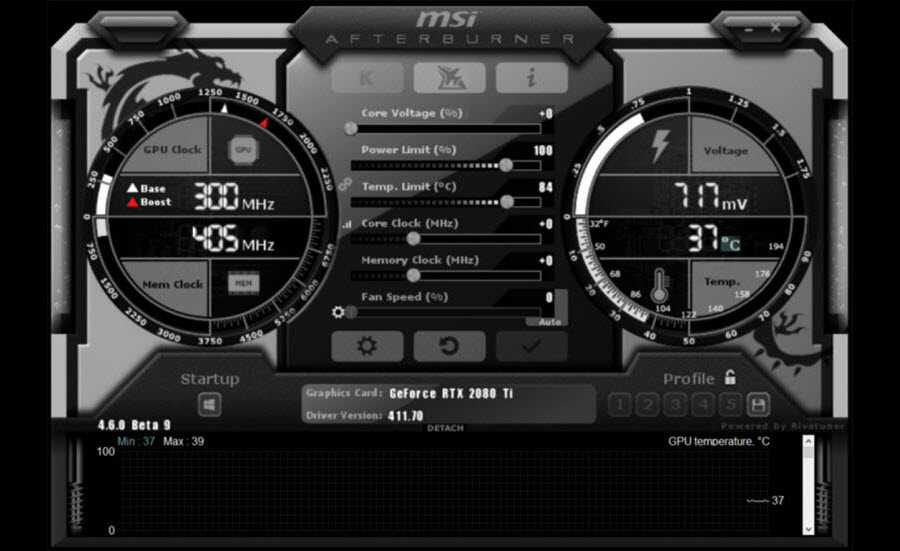The width and height of the screenshot is (900, 551).
Task: Click the GPU chip icon in clock gauge
Action: tap(243, 150)
